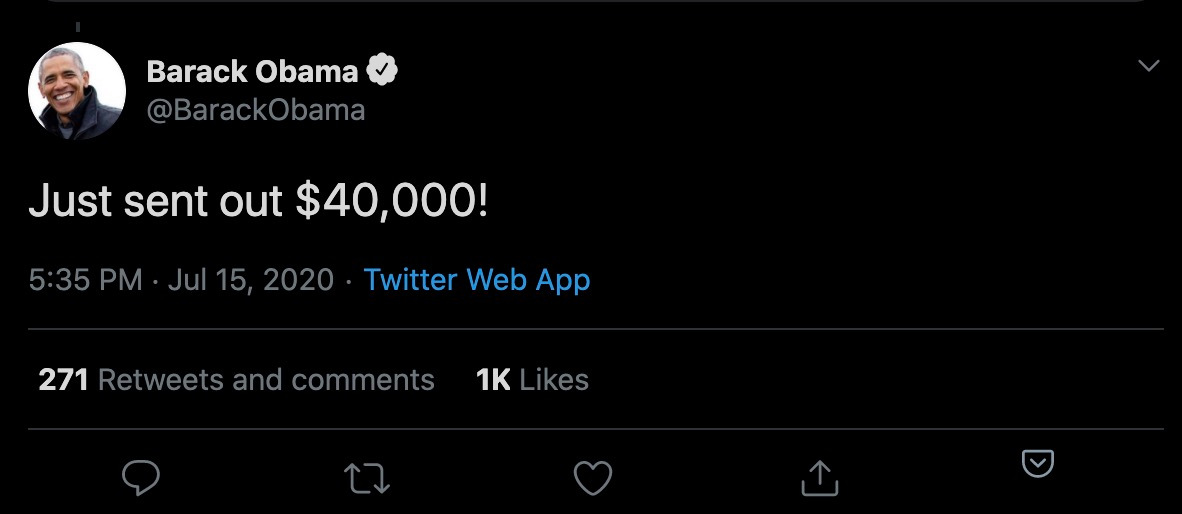View the 1K Likes list
Image resolution: width=1182 pixels, height=514 pixels.
(532, 380)
